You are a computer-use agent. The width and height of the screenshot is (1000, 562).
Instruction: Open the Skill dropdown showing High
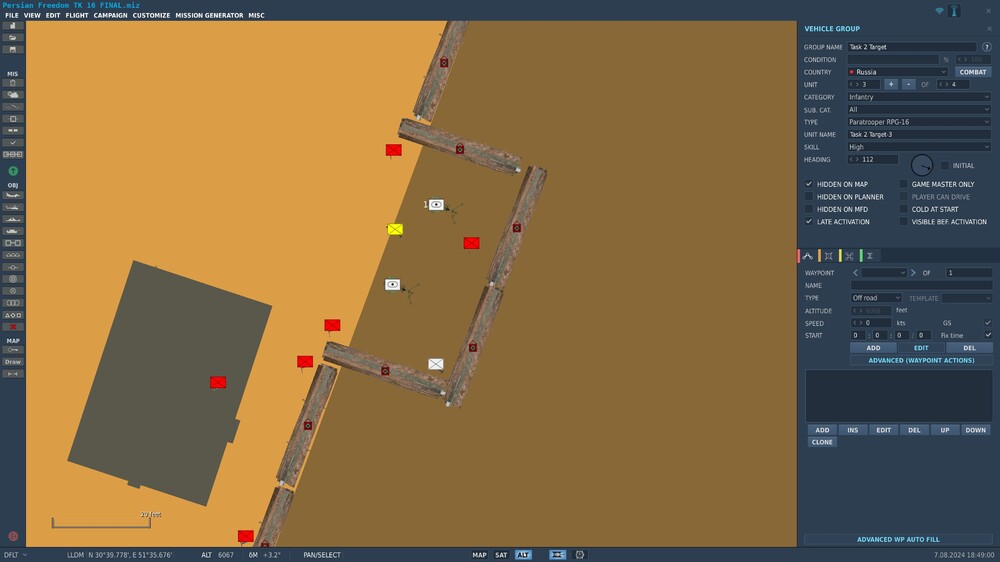[x=919, y=147]
